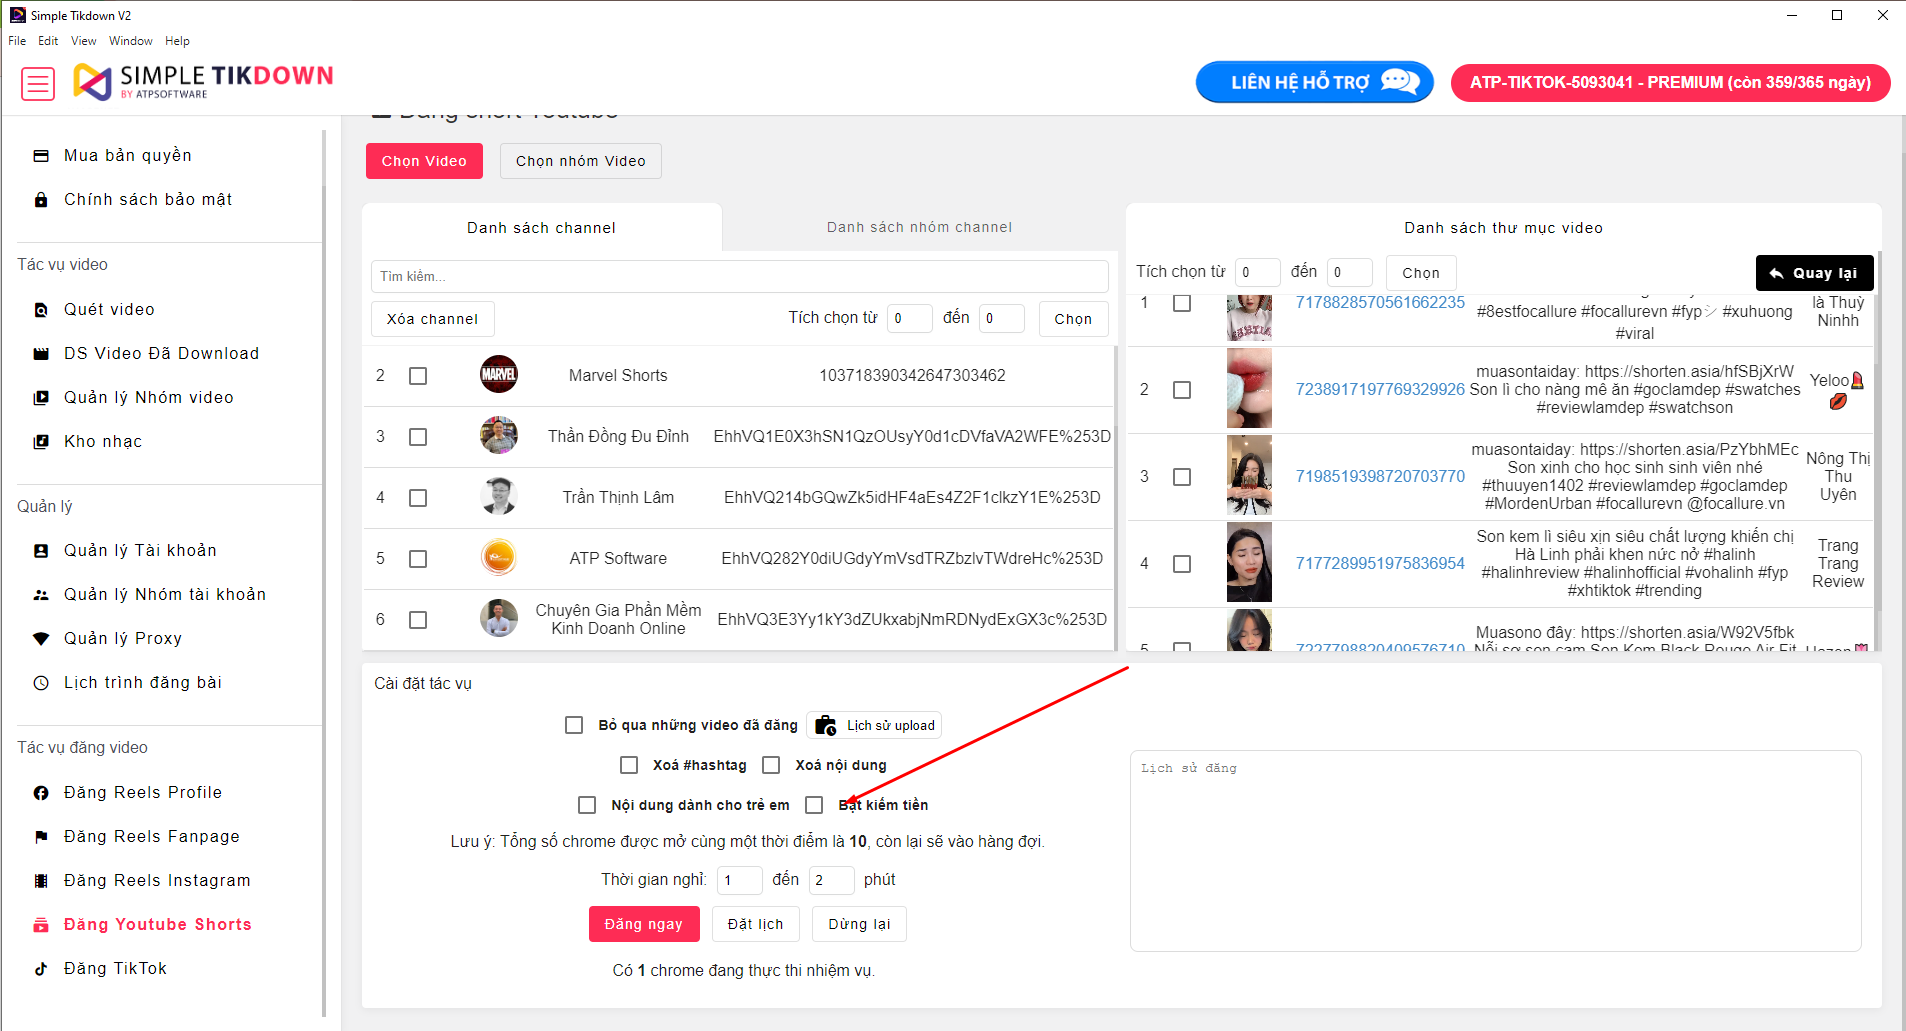The width and height of the screenshot is (1906, 1031).
Task: Click Chọn button in video folder range
Action: [x=1420, y=273]
